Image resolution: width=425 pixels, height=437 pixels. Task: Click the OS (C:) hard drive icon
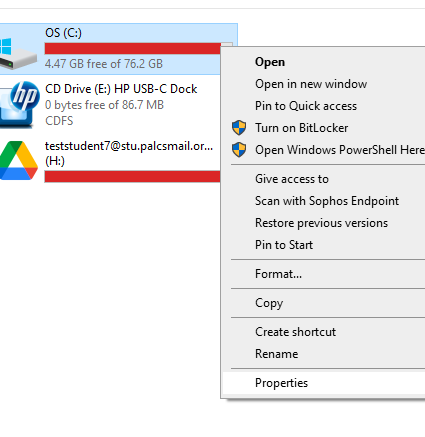tap(18, 53)
